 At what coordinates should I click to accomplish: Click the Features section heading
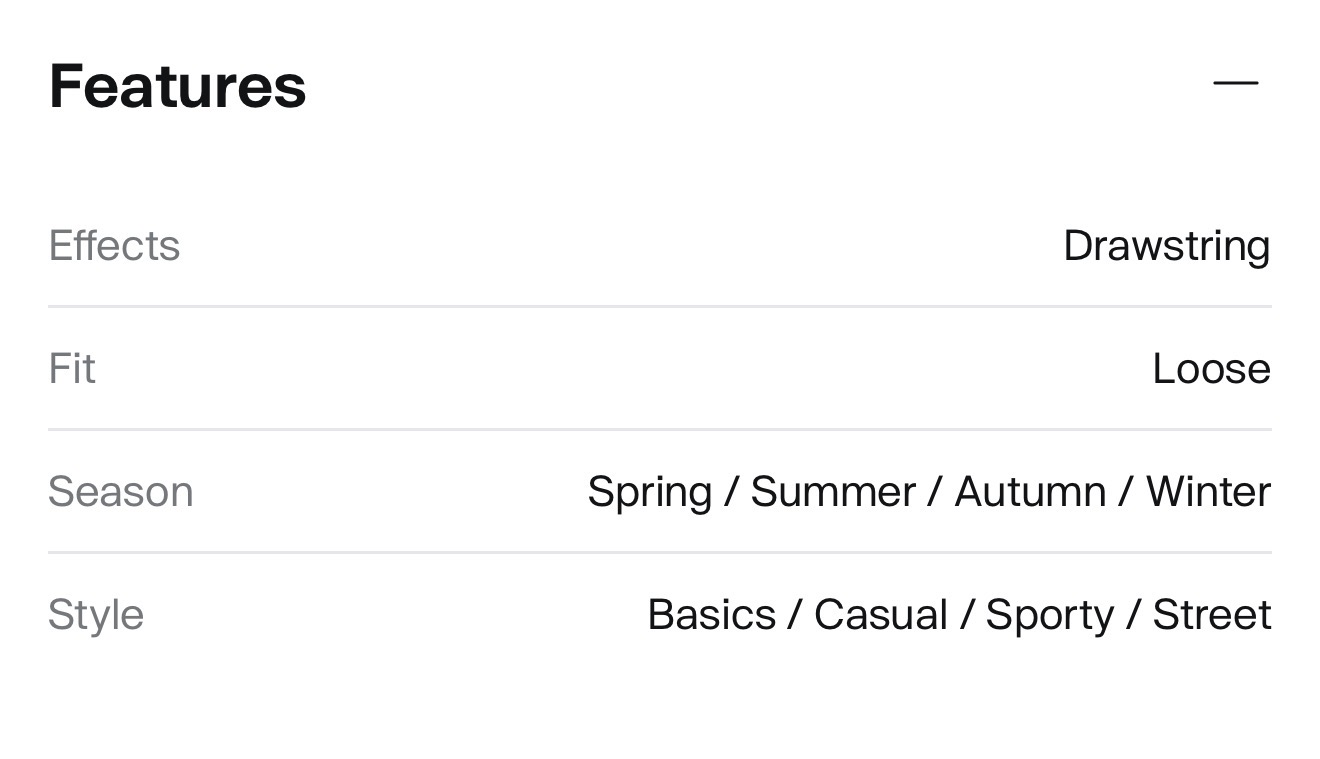[x=177, y=86]
